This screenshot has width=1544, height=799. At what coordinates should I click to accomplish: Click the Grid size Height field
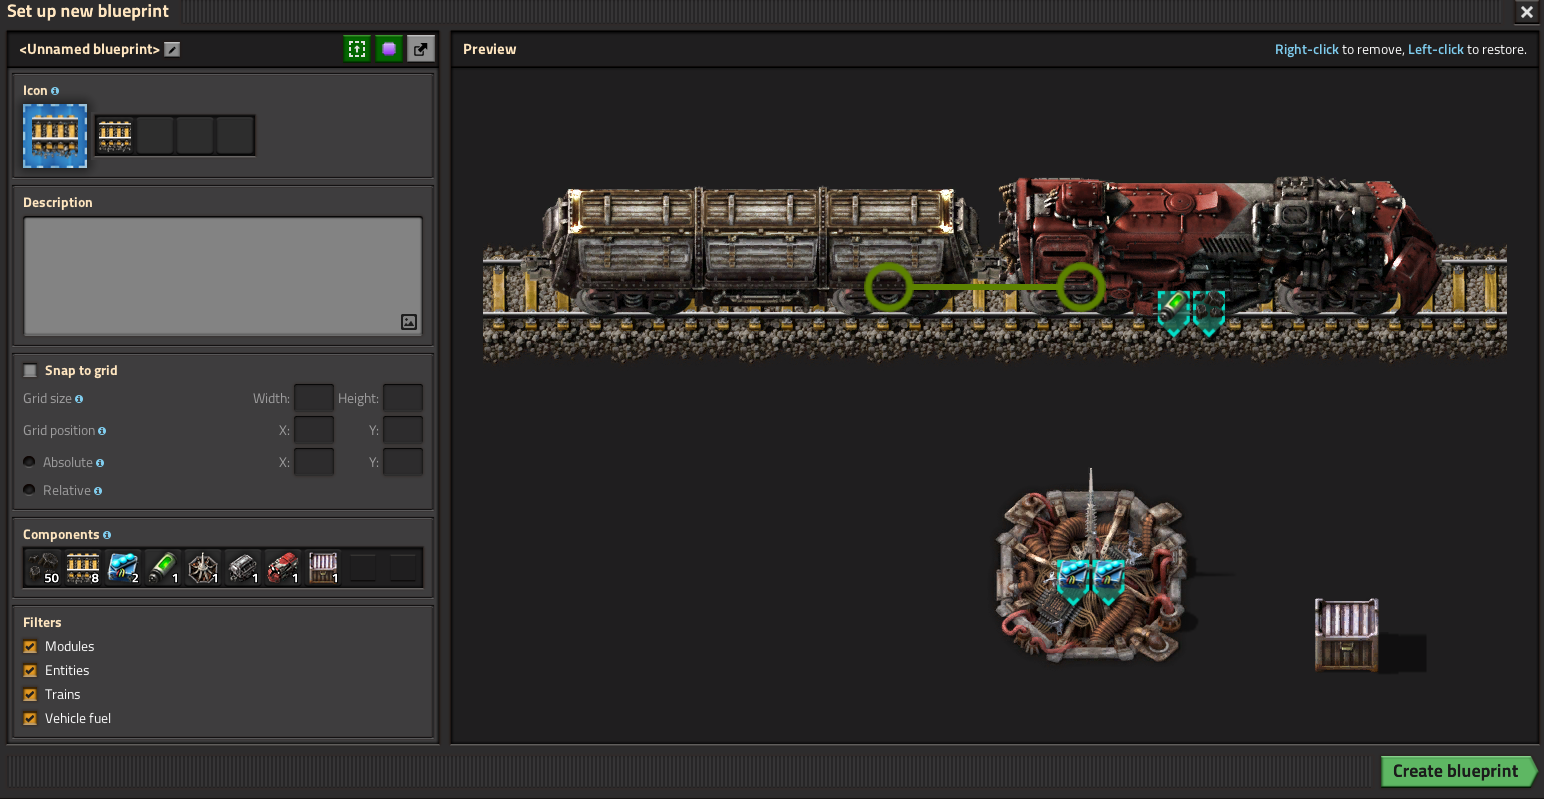(x=403, y=398)
